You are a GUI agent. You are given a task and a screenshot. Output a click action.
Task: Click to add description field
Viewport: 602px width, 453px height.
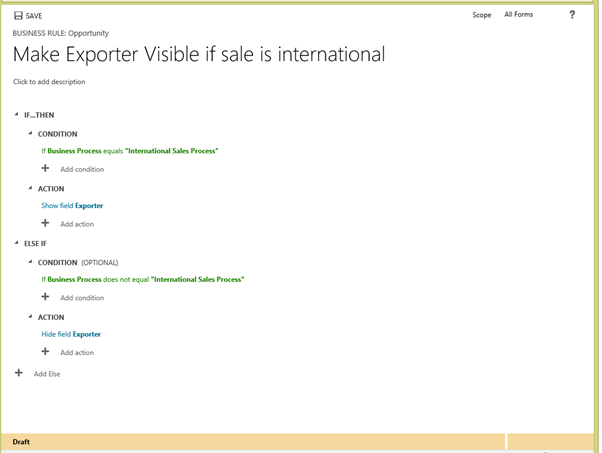point(49,82)
